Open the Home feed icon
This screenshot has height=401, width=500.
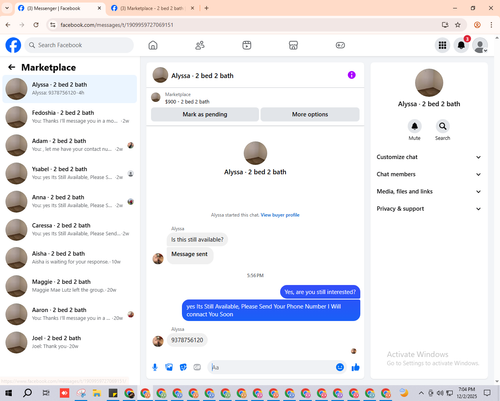click(x=153, y=45)
